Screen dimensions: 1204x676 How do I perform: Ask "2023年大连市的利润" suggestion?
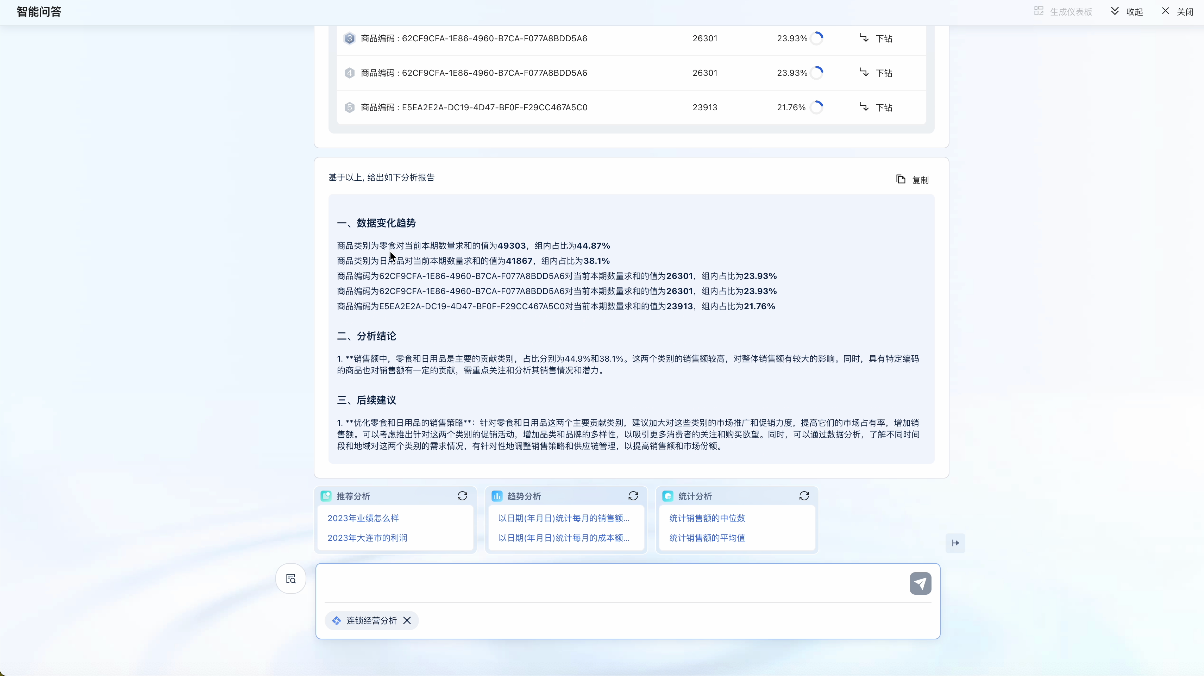[x=367, y=538]
